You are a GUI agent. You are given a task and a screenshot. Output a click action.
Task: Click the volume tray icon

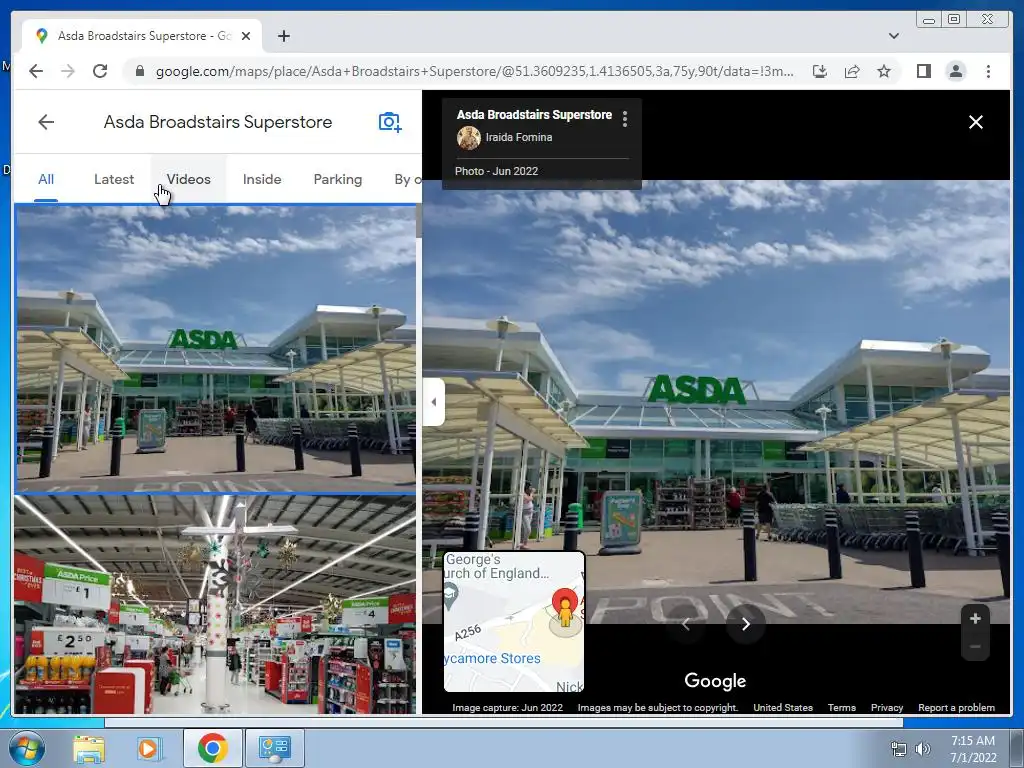[x=923, y=750]
